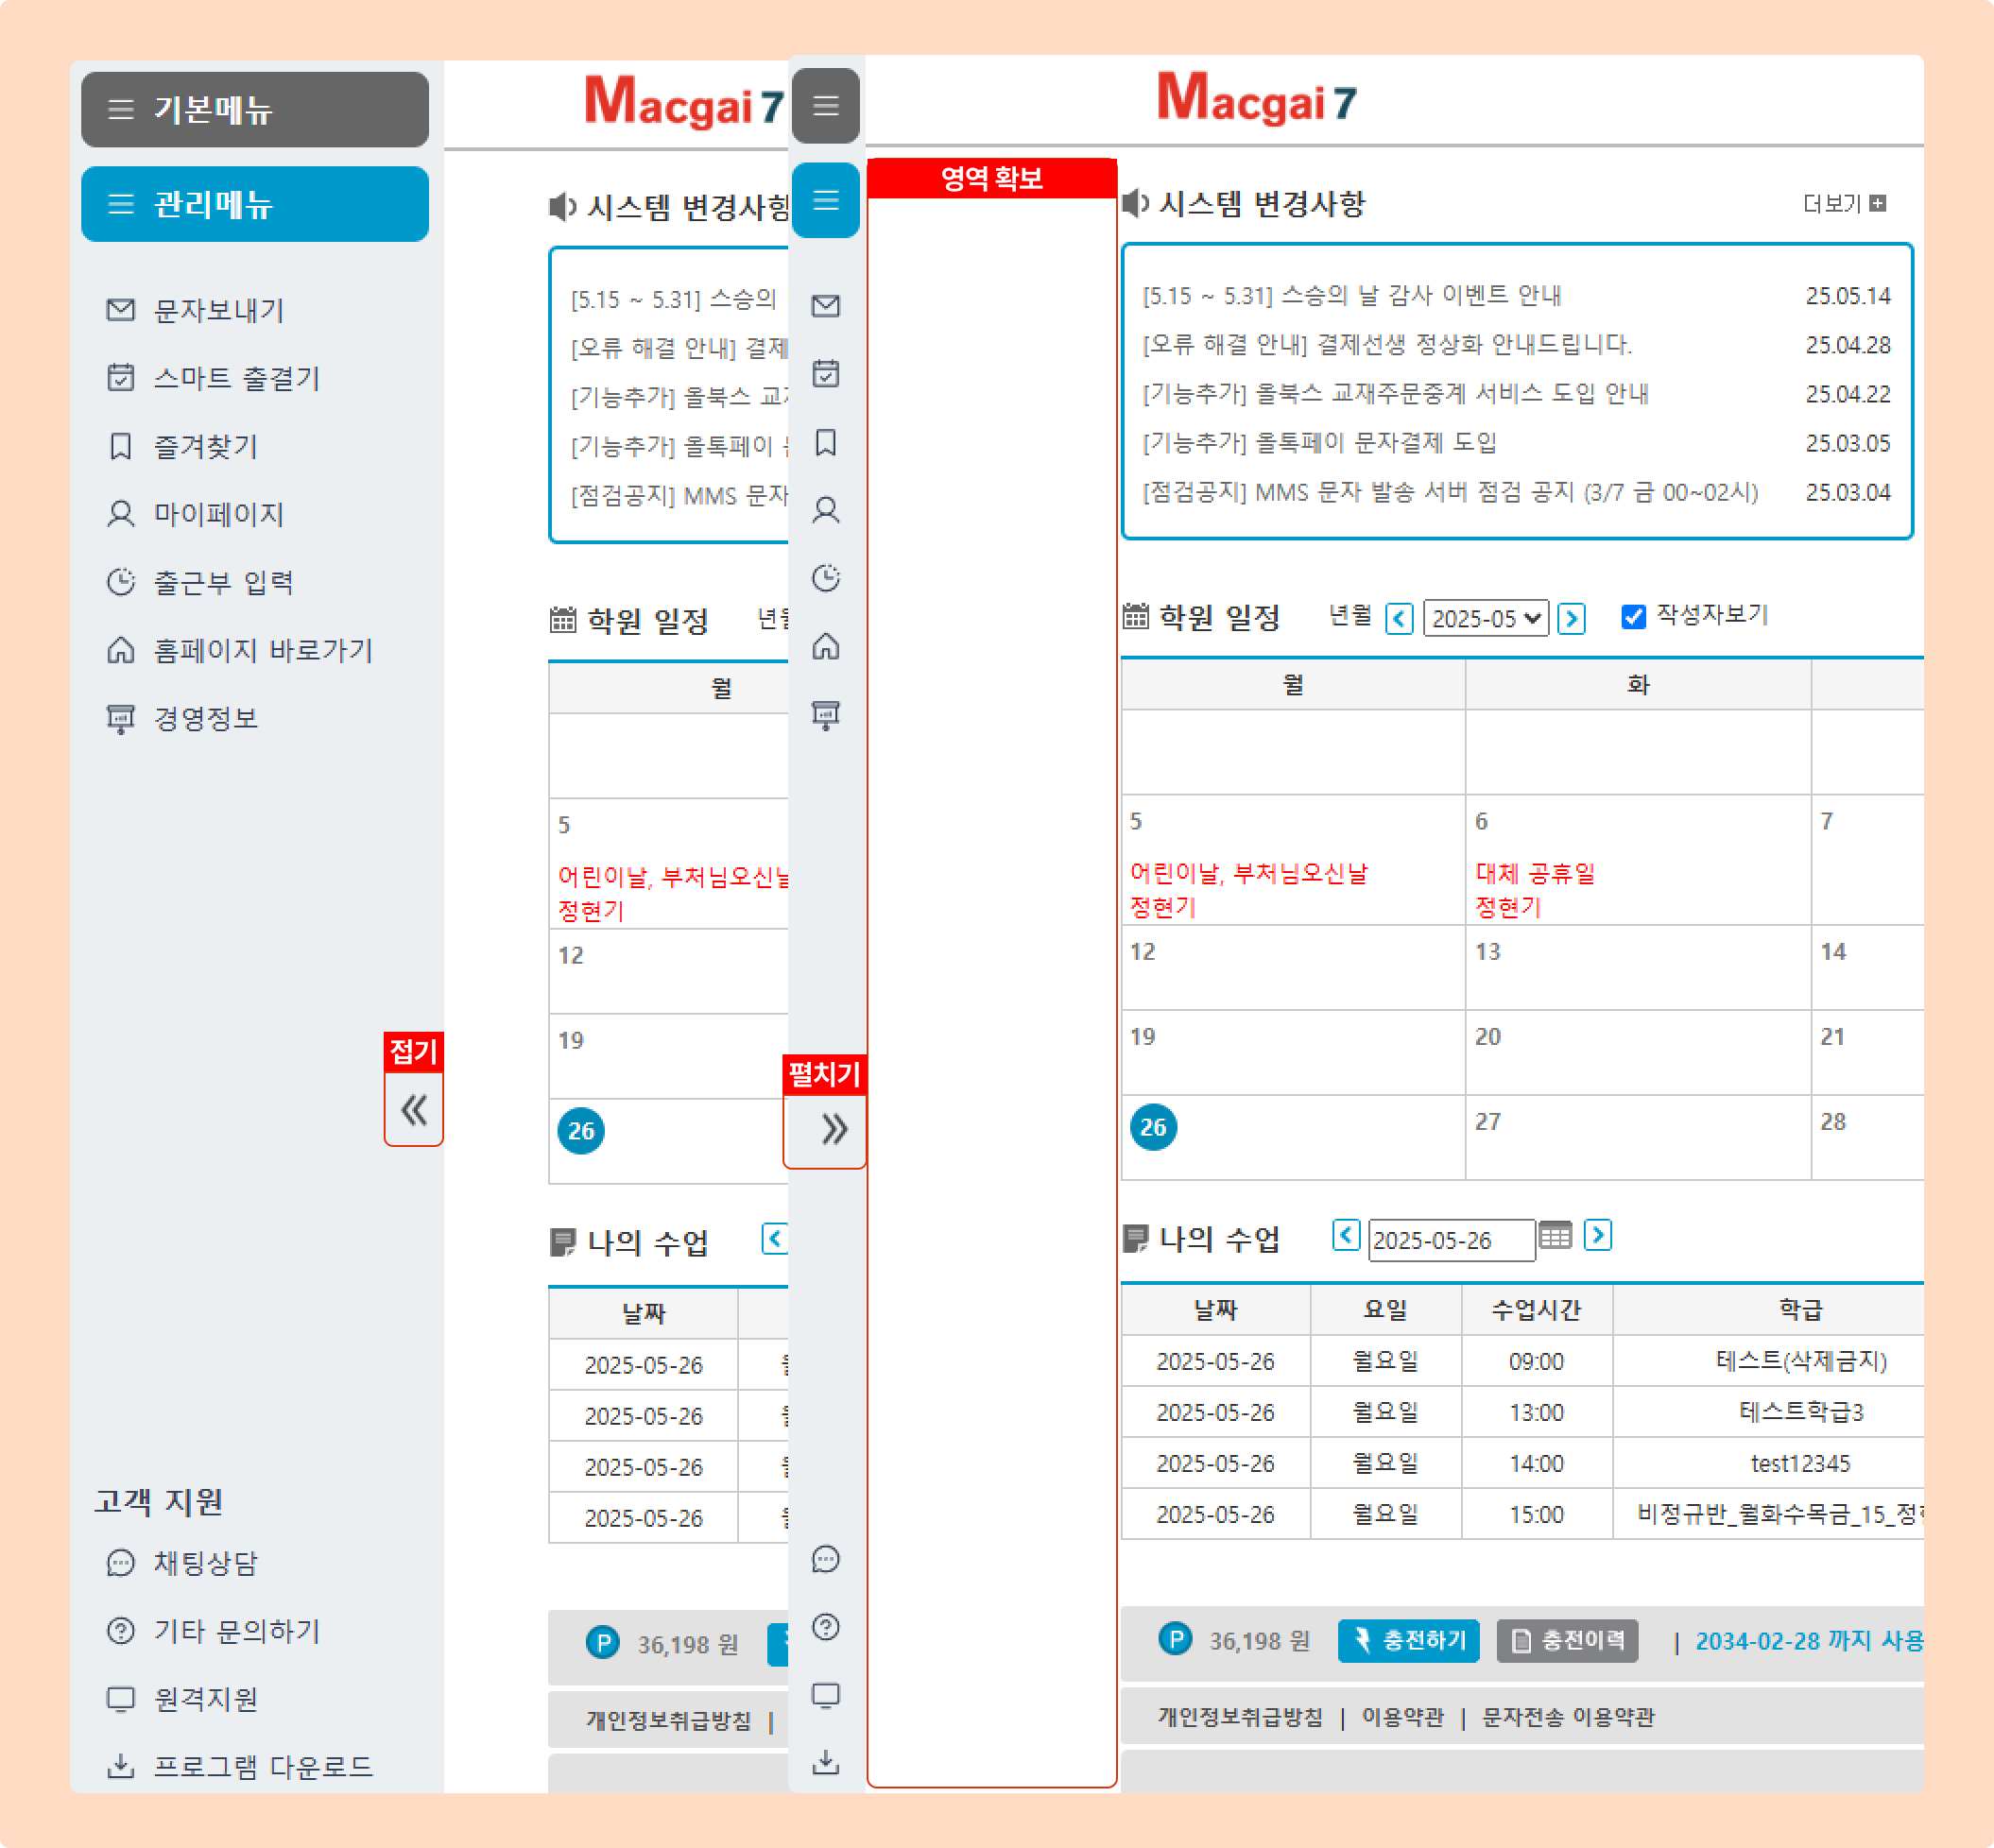1994x1848 pixels.
Task: Open 스승의 날 감사 이벤트 notice
Action: (x=1351, y=296)
